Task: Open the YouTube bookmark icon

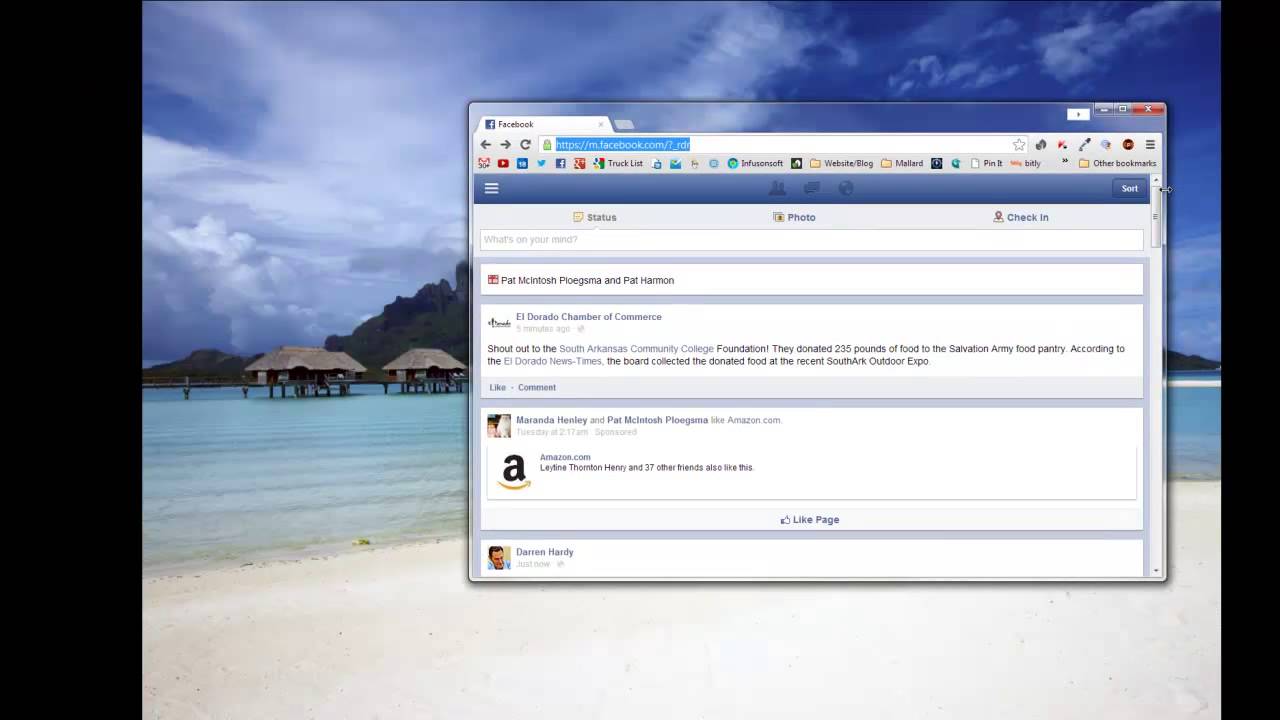Action: (503, 163)
